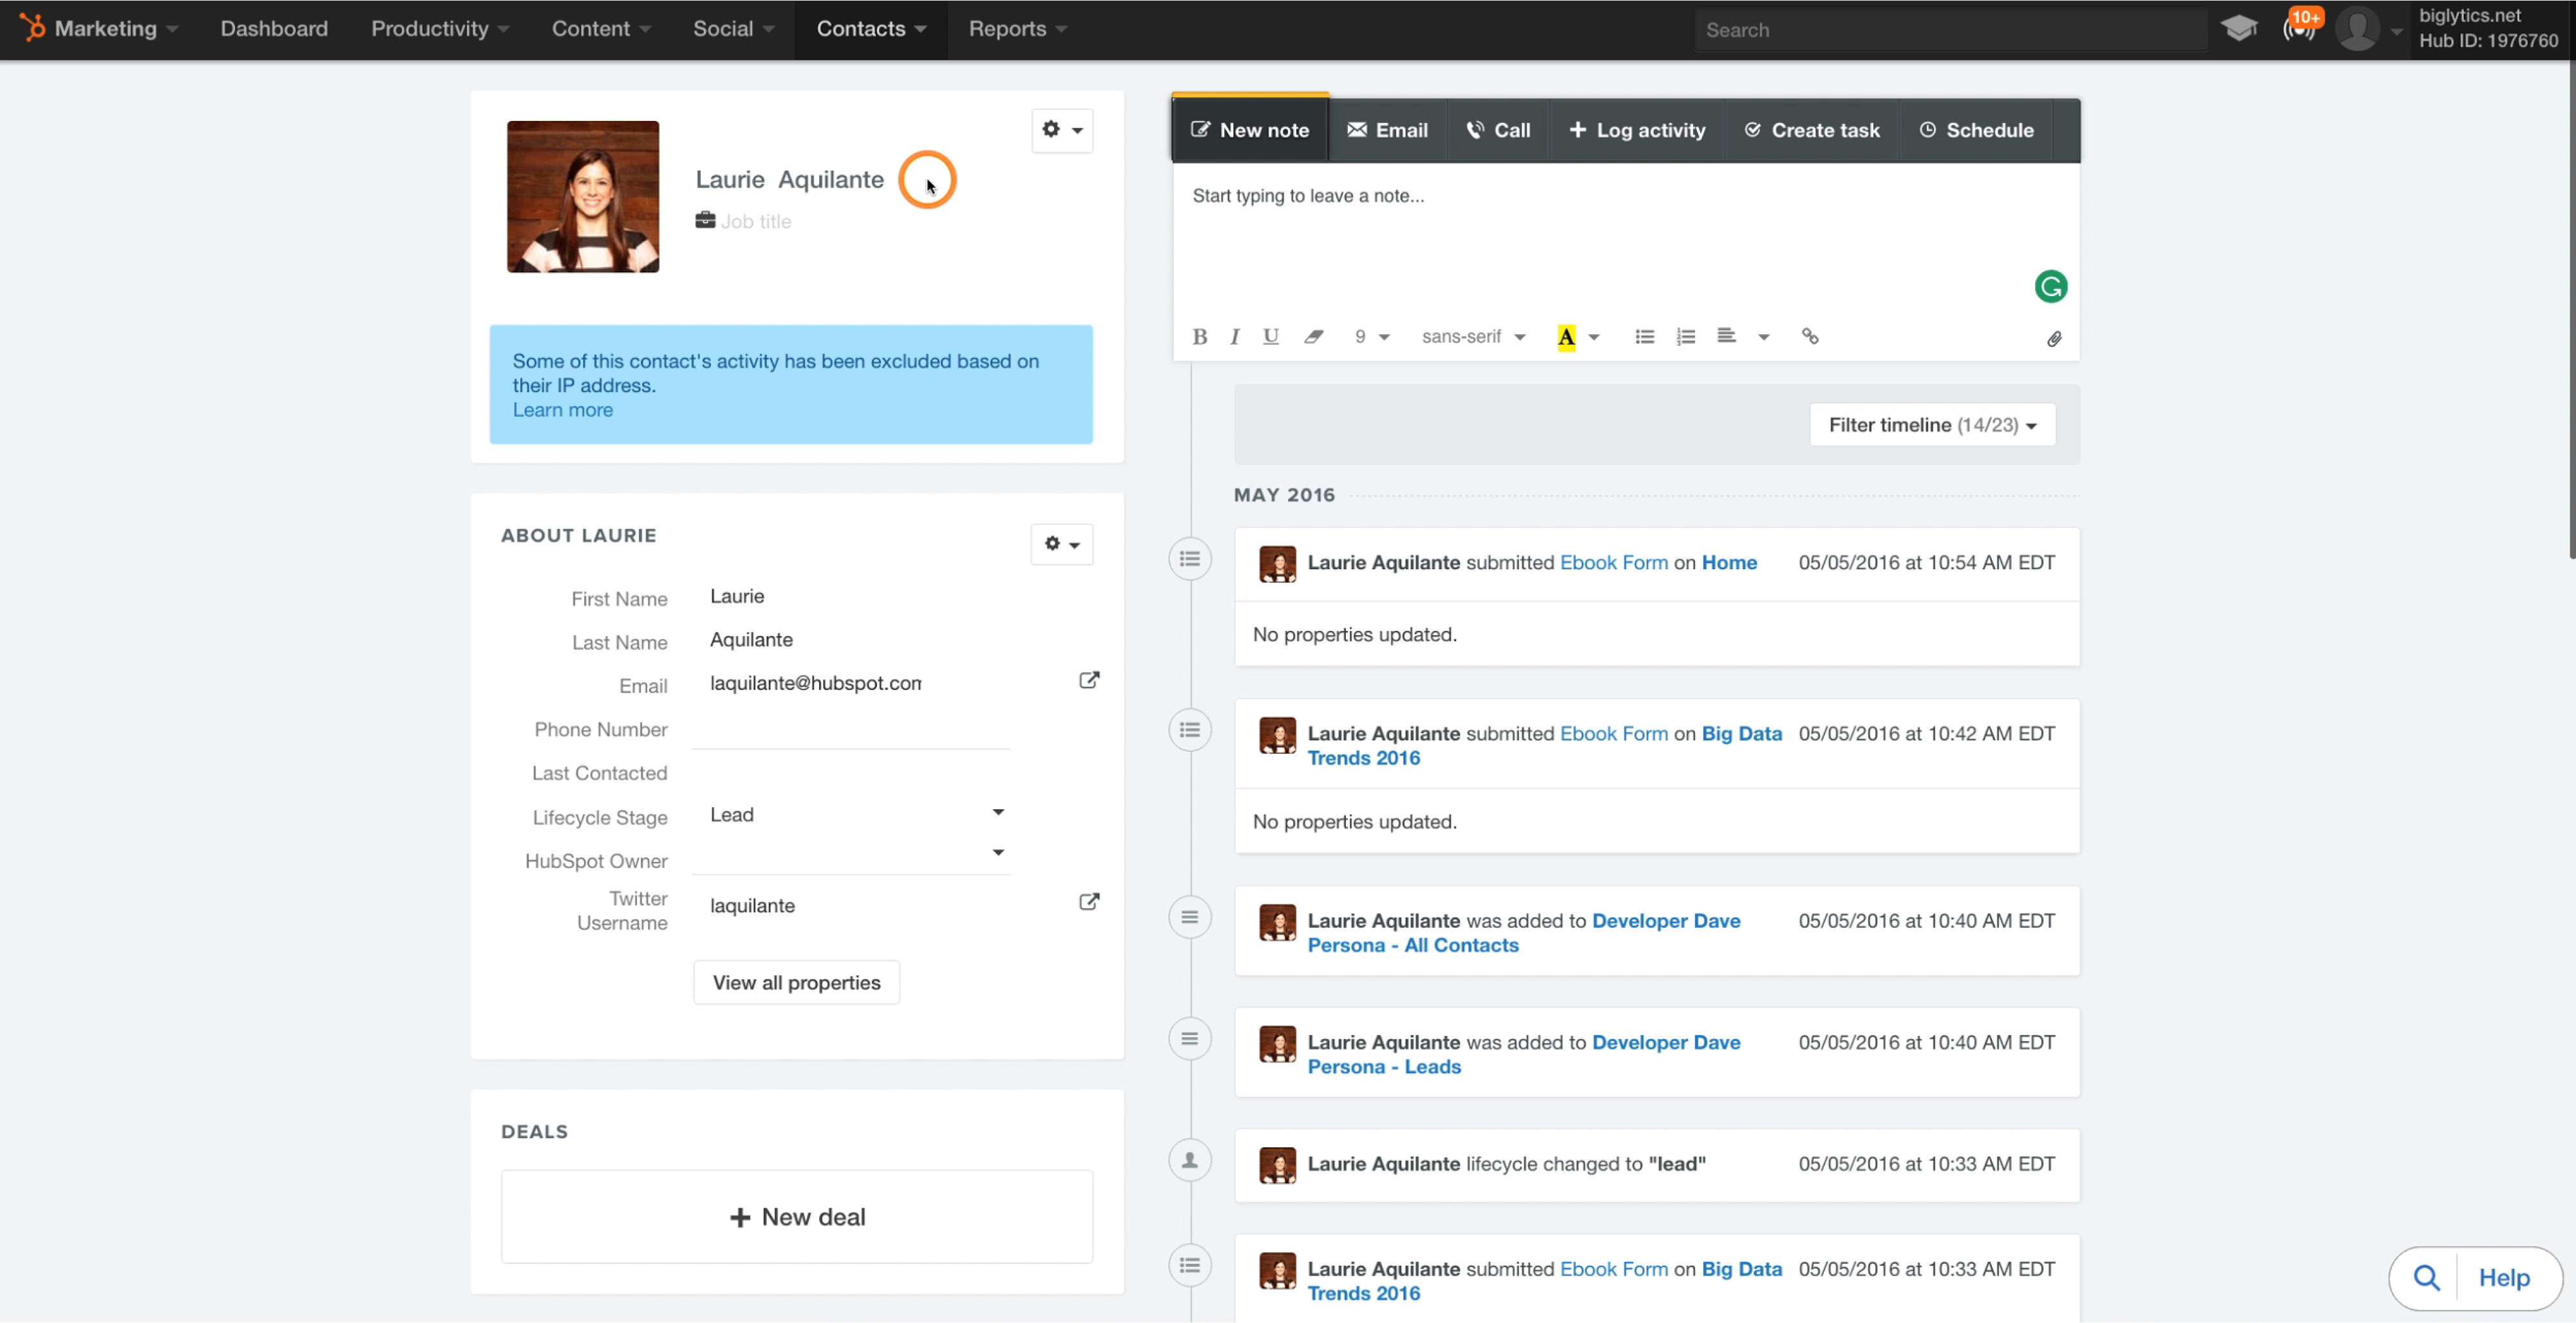The height and width of the screenshot is (1323, 2576).
Task: Open the Contacts menu in navigation
Action: pyautogui.click(x=870, y=29)
